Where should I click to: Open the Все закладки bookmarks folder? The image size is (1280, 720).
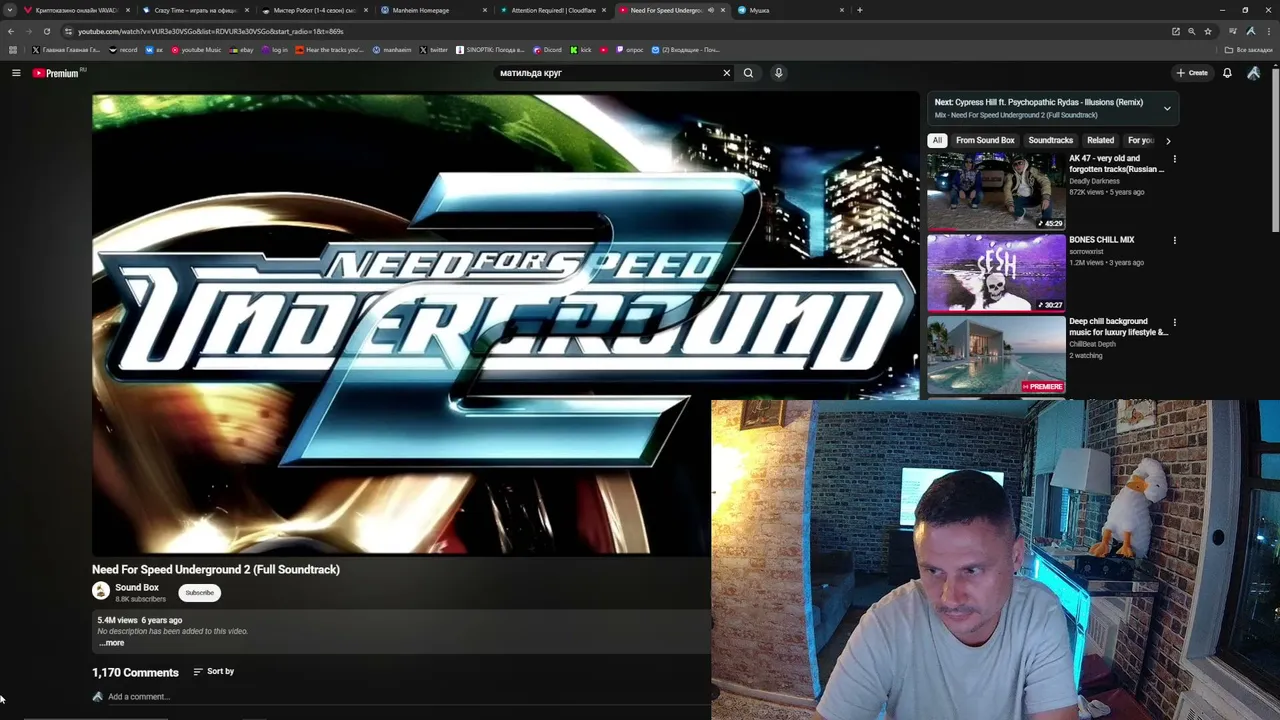click(1249, 50)
